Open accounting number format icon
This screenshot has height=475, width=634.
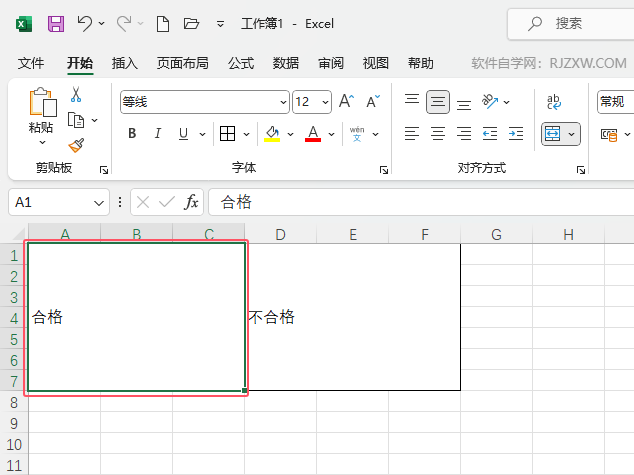(x=609, y=134)
